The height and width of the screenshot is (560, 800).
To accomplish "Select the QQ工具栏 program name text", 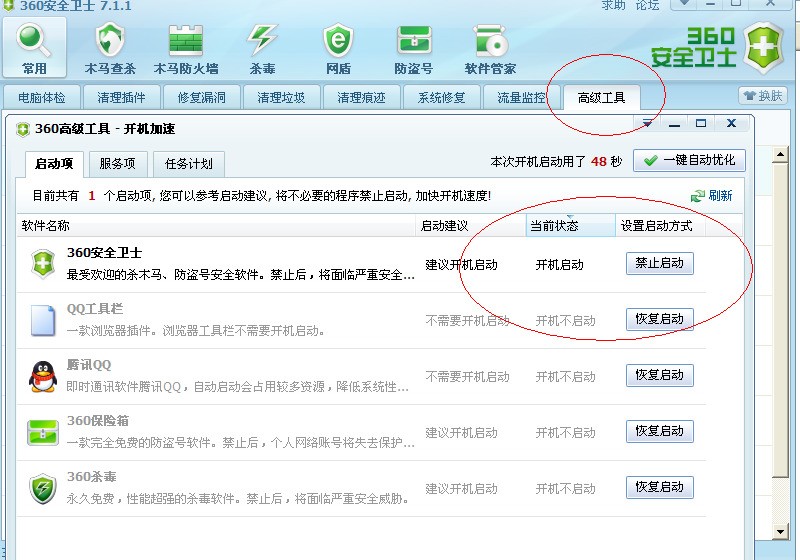I will click(95, 309).
